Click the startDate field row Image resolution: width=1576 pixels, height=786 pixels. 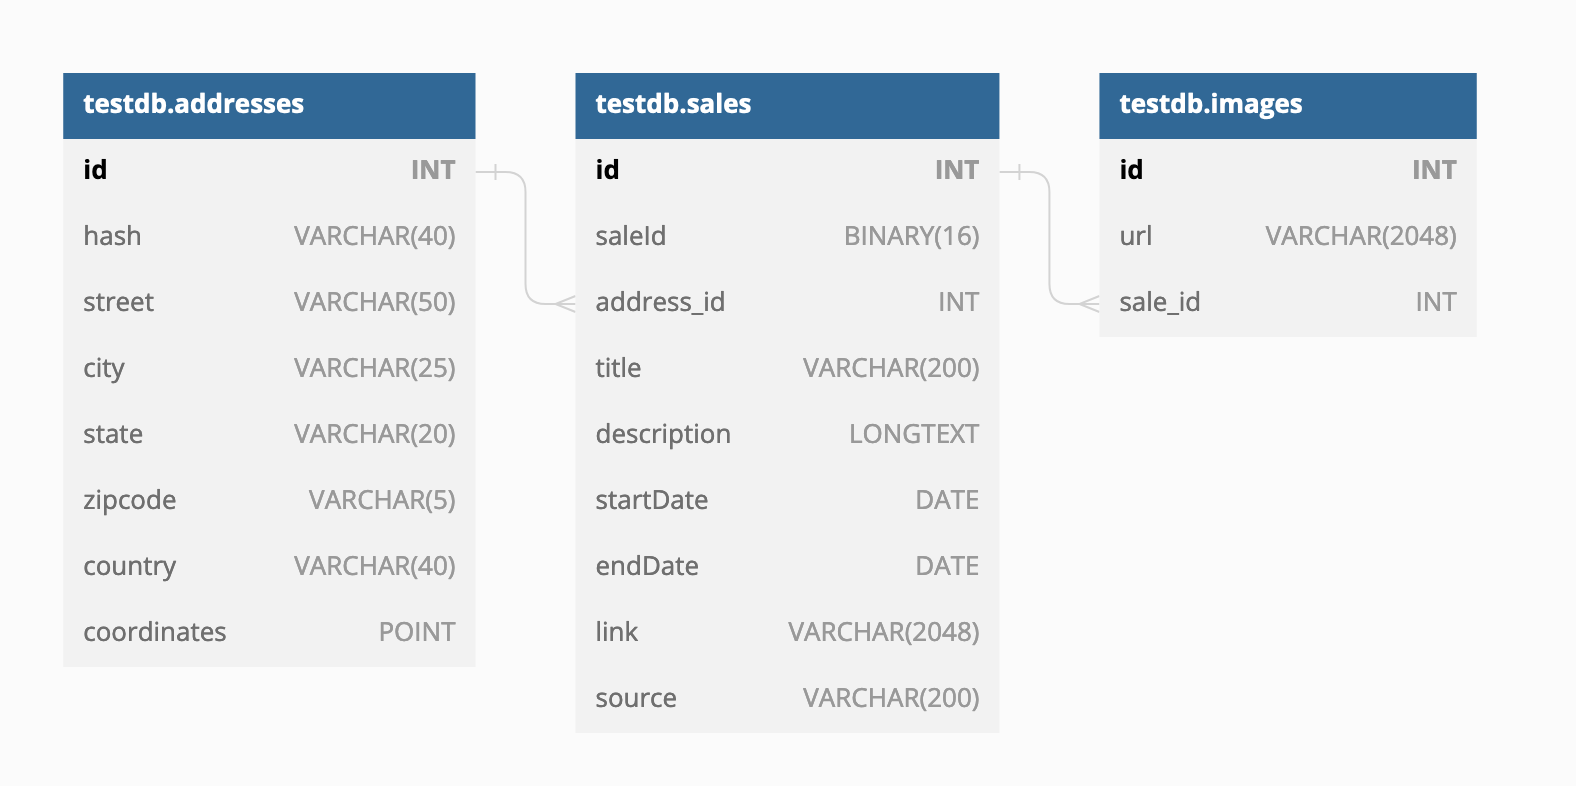pos(787,501)
